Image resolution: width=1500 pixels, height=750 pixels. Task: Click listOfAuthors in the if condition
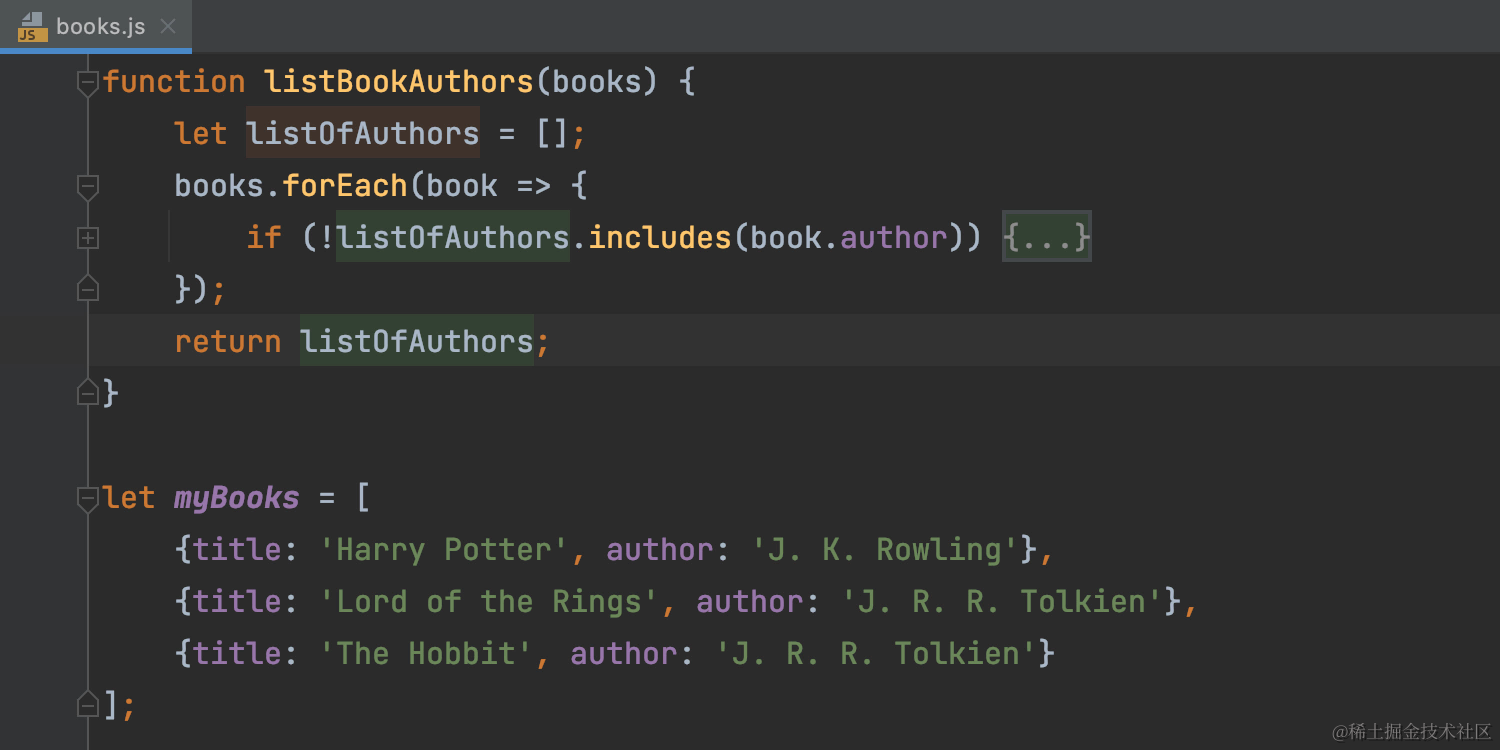tap(453, 237)
